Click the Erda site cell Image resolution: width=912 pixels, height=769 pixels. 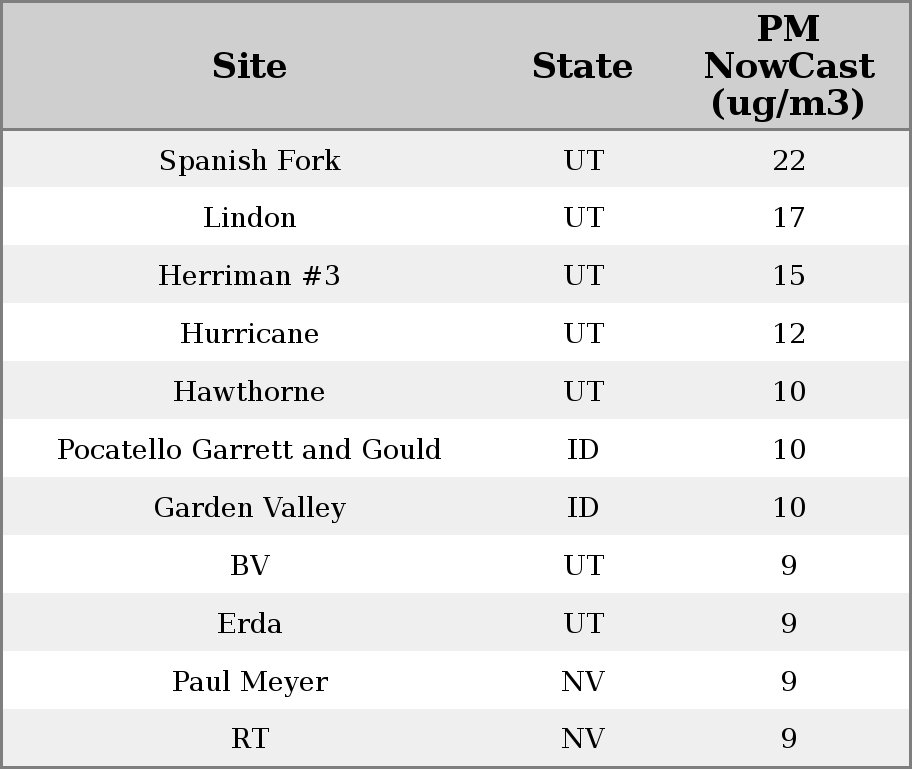click(x=249, y=624)
